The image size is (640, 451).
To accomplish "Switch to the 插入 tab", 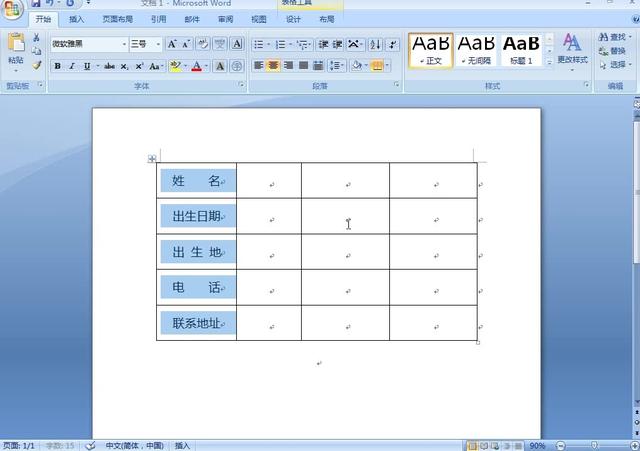I will click(76, 19).
